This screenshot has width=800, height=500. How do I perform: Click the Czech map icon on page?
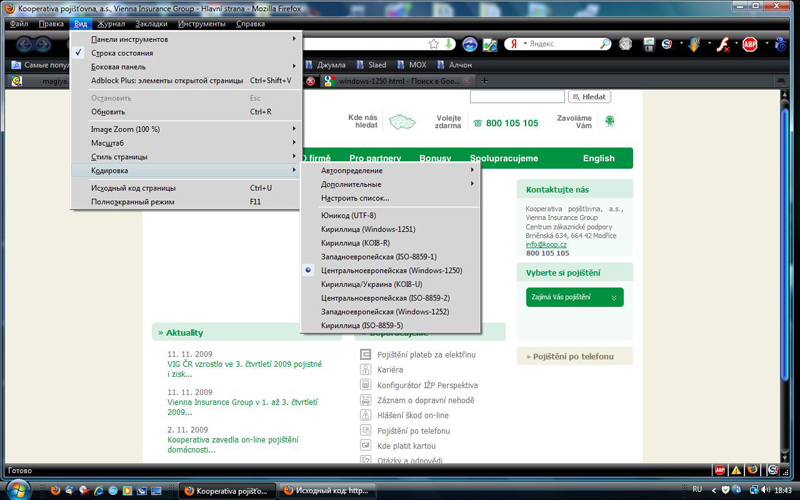(402, 121)
